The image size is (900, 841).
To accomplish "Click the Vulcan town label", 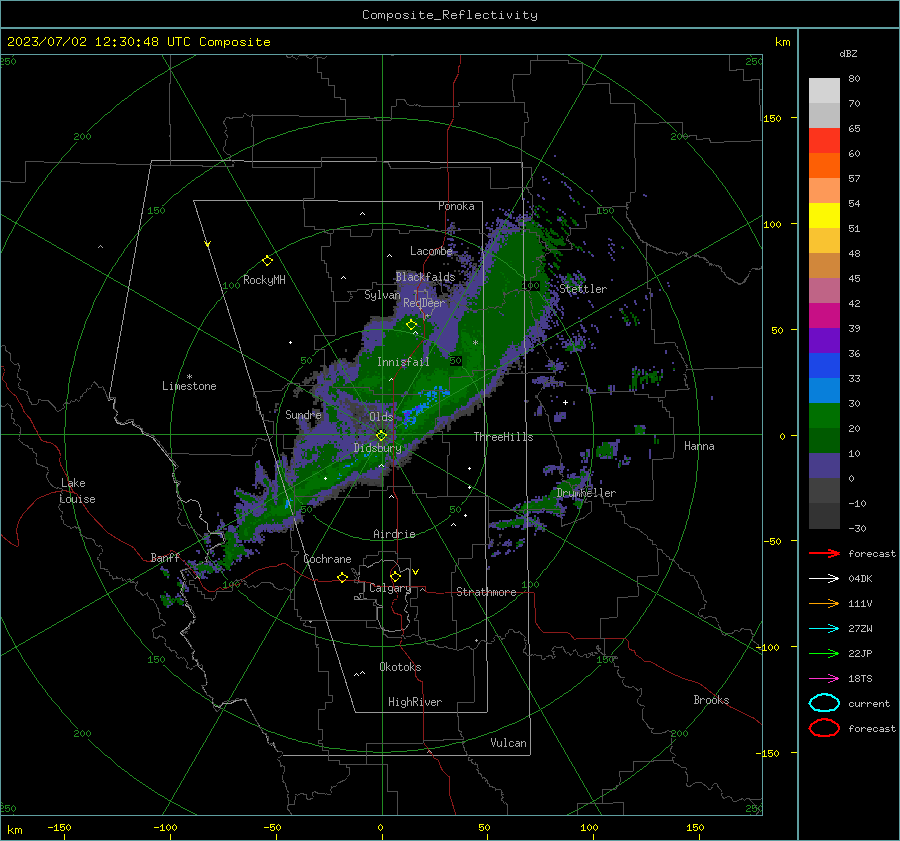I will point(508,743).
